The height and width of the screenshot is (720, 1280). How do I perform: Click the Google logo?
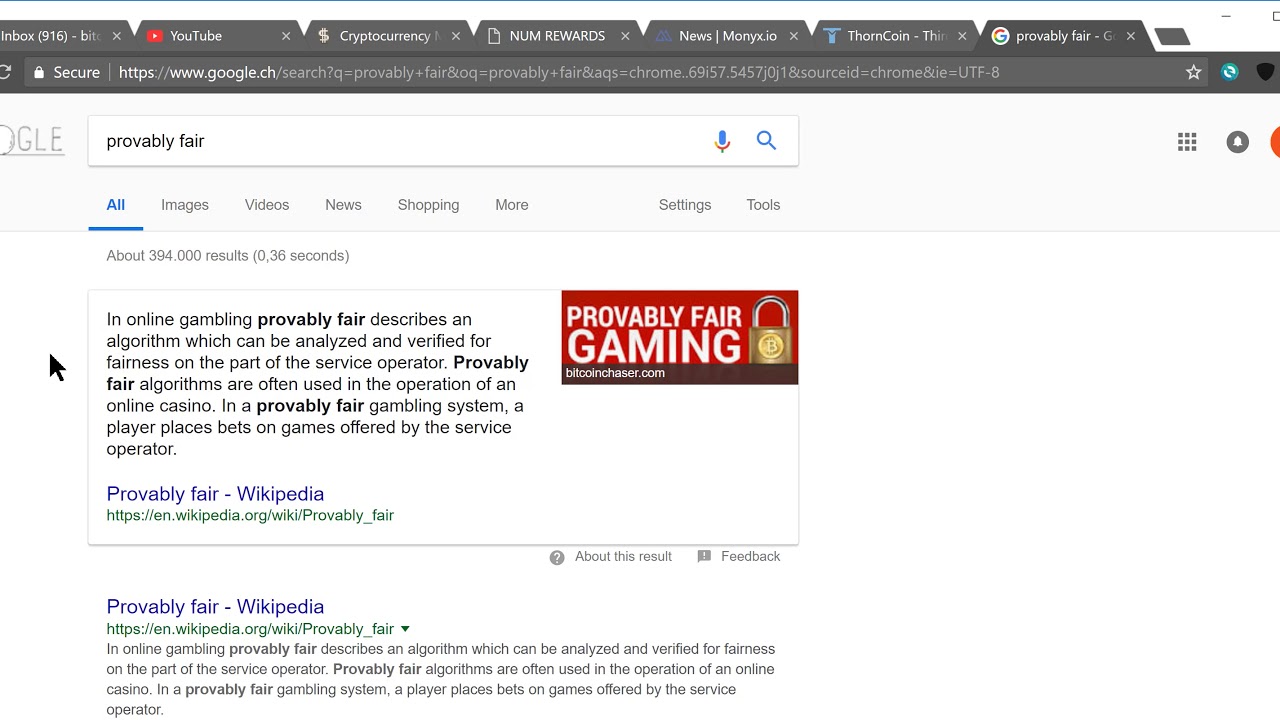pyautogui.click(x=32, y=141)
